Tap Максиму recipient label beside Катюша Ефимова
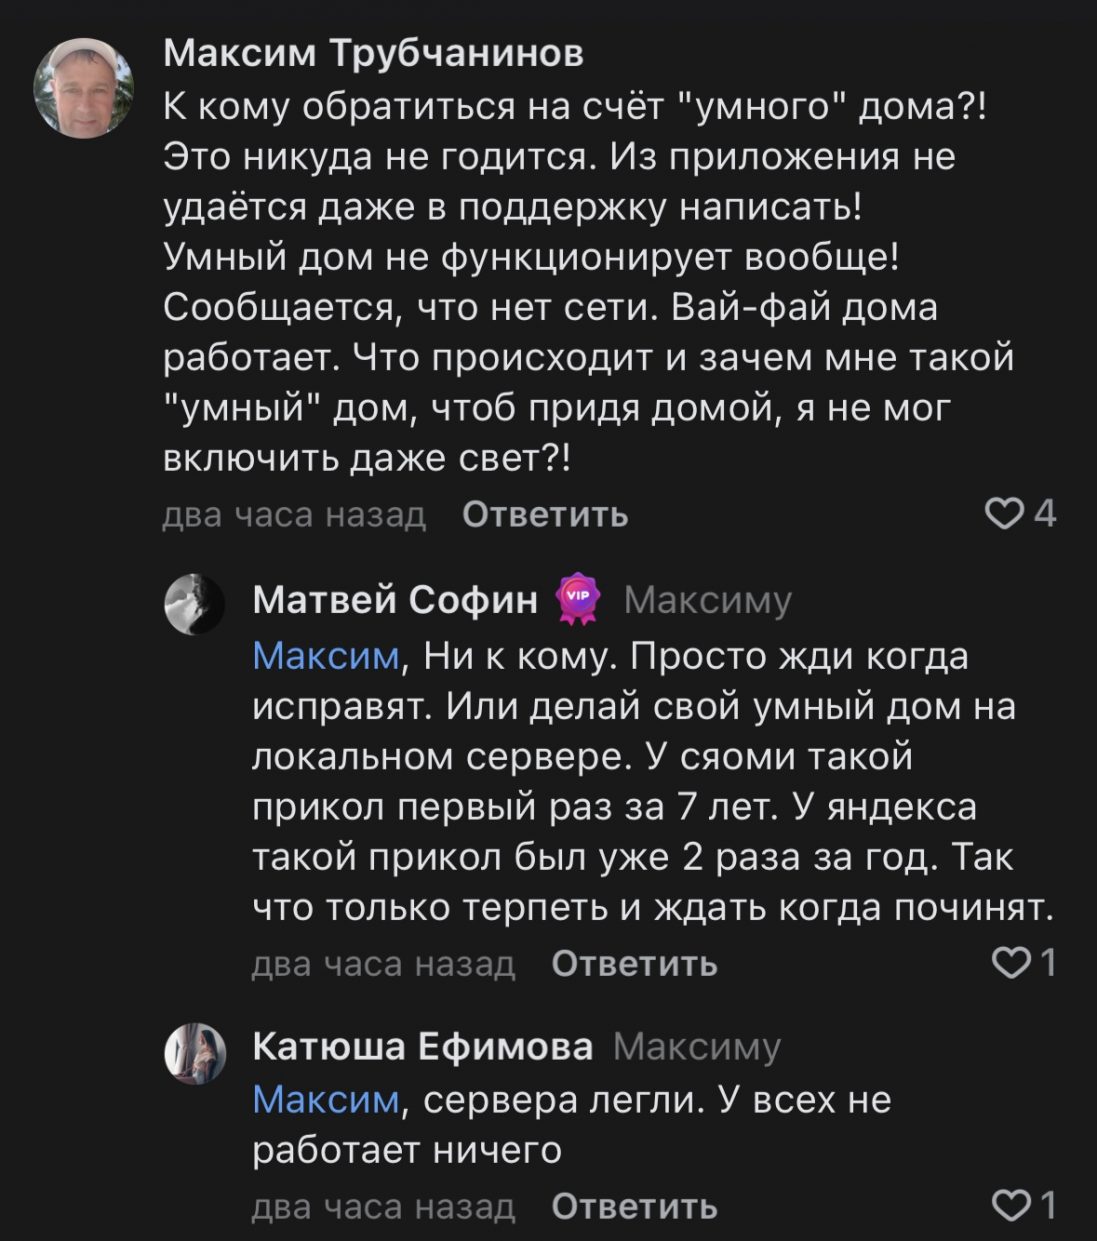This screenshot has height=1241, width=1097. (696, 1048)
